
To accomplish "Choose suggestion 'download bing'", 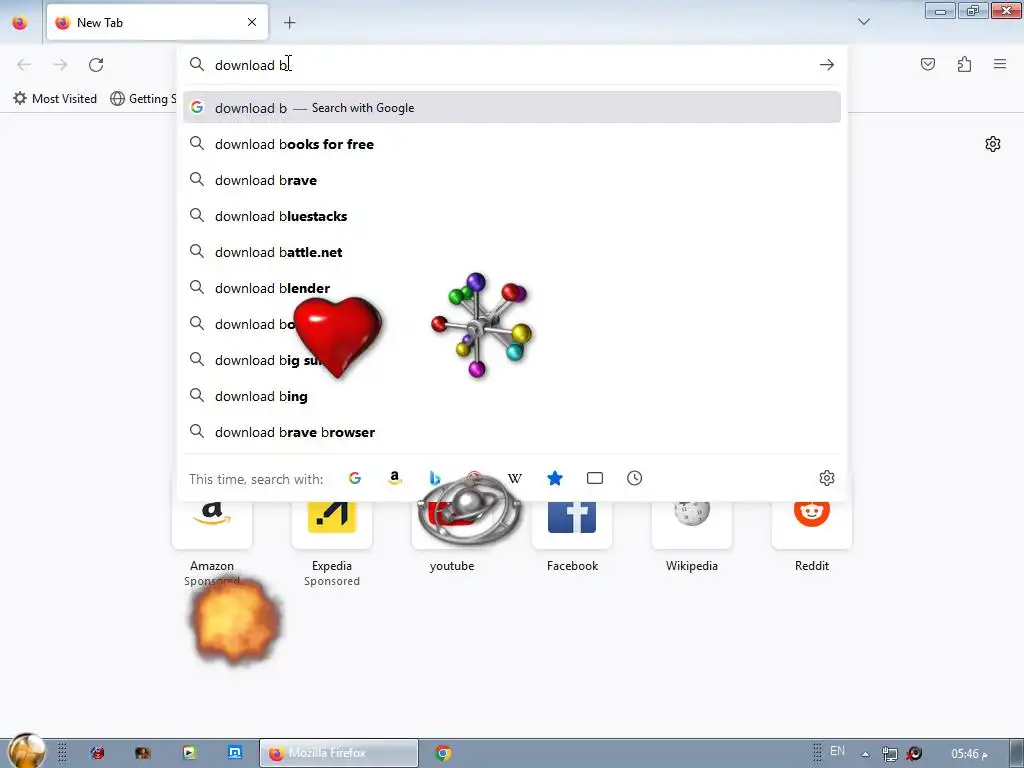I will (x=512, y=396).
